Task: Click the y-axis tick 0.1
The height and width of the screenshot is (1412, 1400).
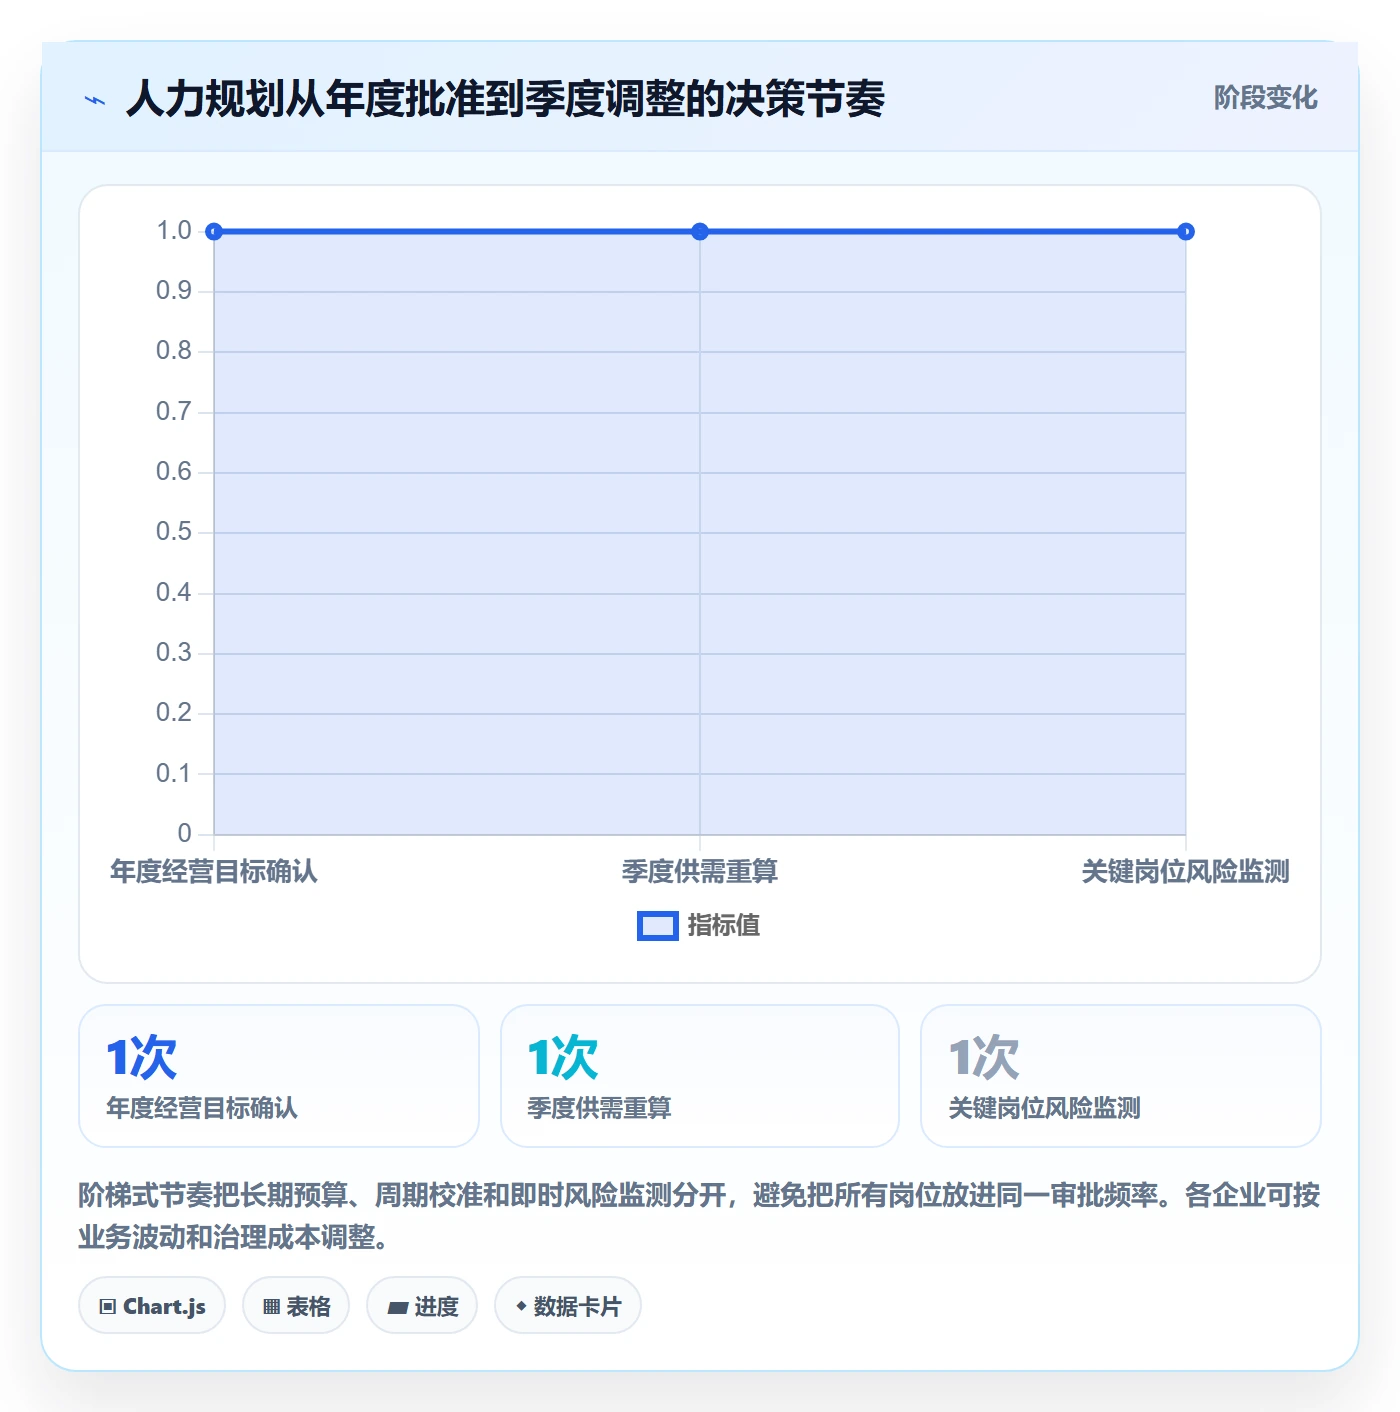Action: (x=174, y=773)
